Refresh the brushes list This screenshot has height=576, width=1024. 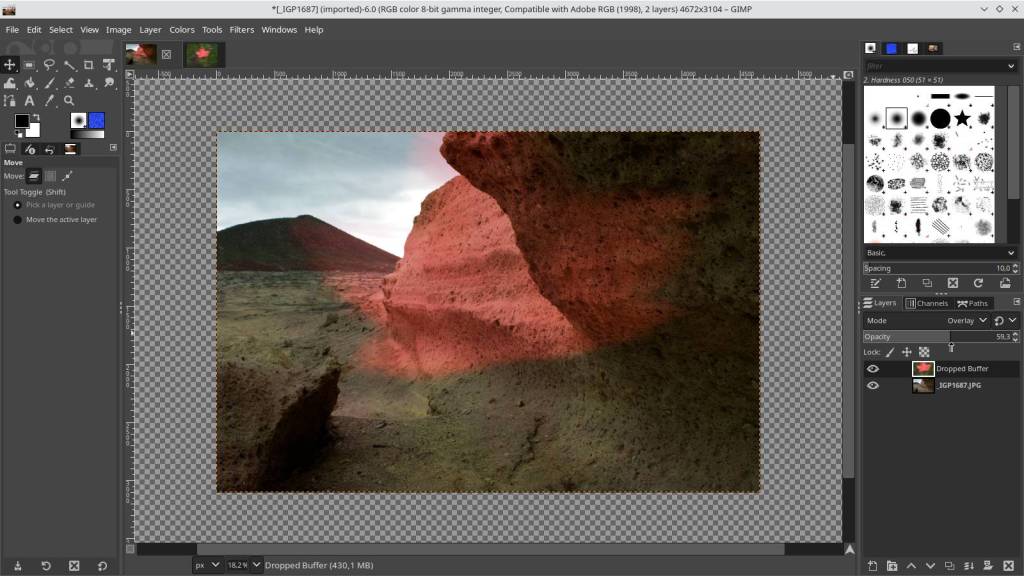(978, 283)
